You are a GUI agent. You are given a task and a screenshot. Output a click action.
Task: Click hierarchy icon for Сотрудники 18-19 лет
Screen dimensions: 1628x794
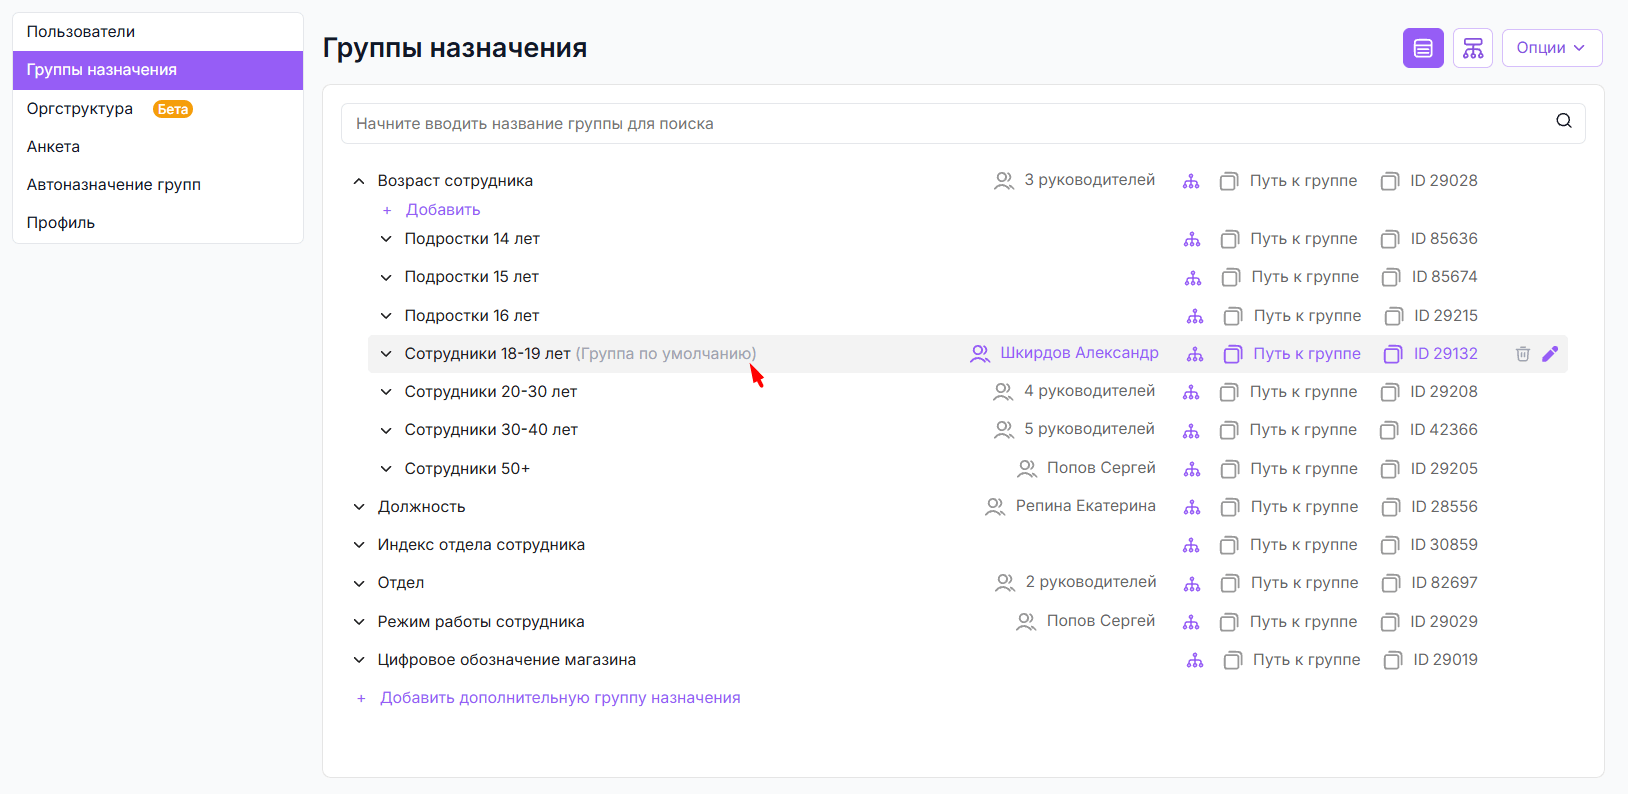click(1195, 355)
